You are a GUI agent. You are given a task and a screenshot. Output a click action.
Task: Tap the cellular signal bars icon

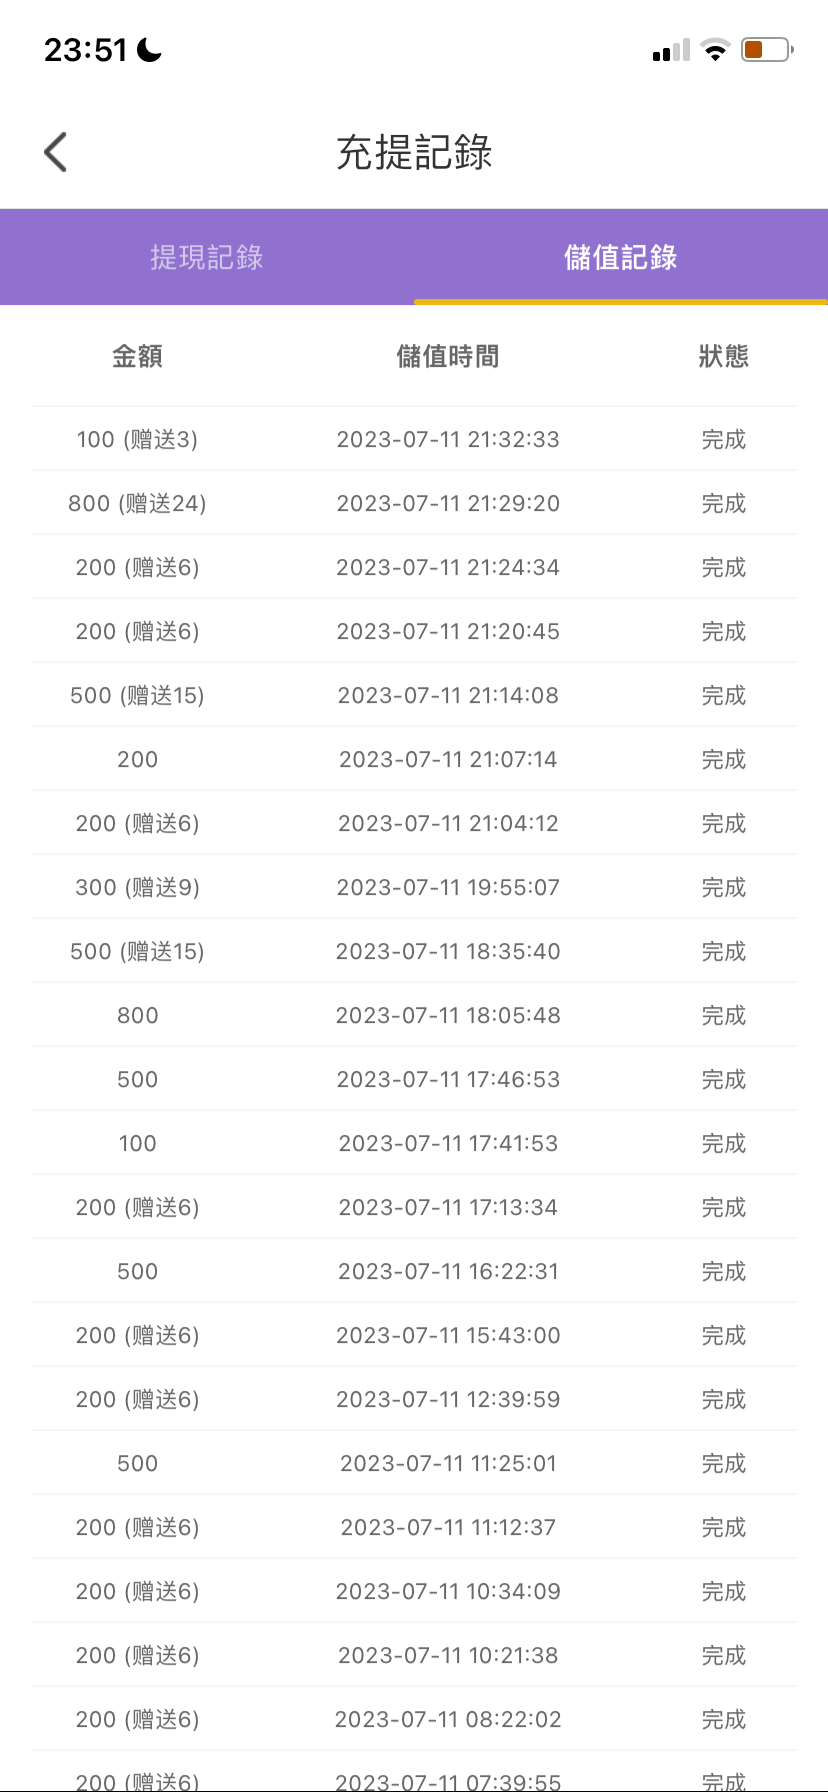(x=670, y=51)
